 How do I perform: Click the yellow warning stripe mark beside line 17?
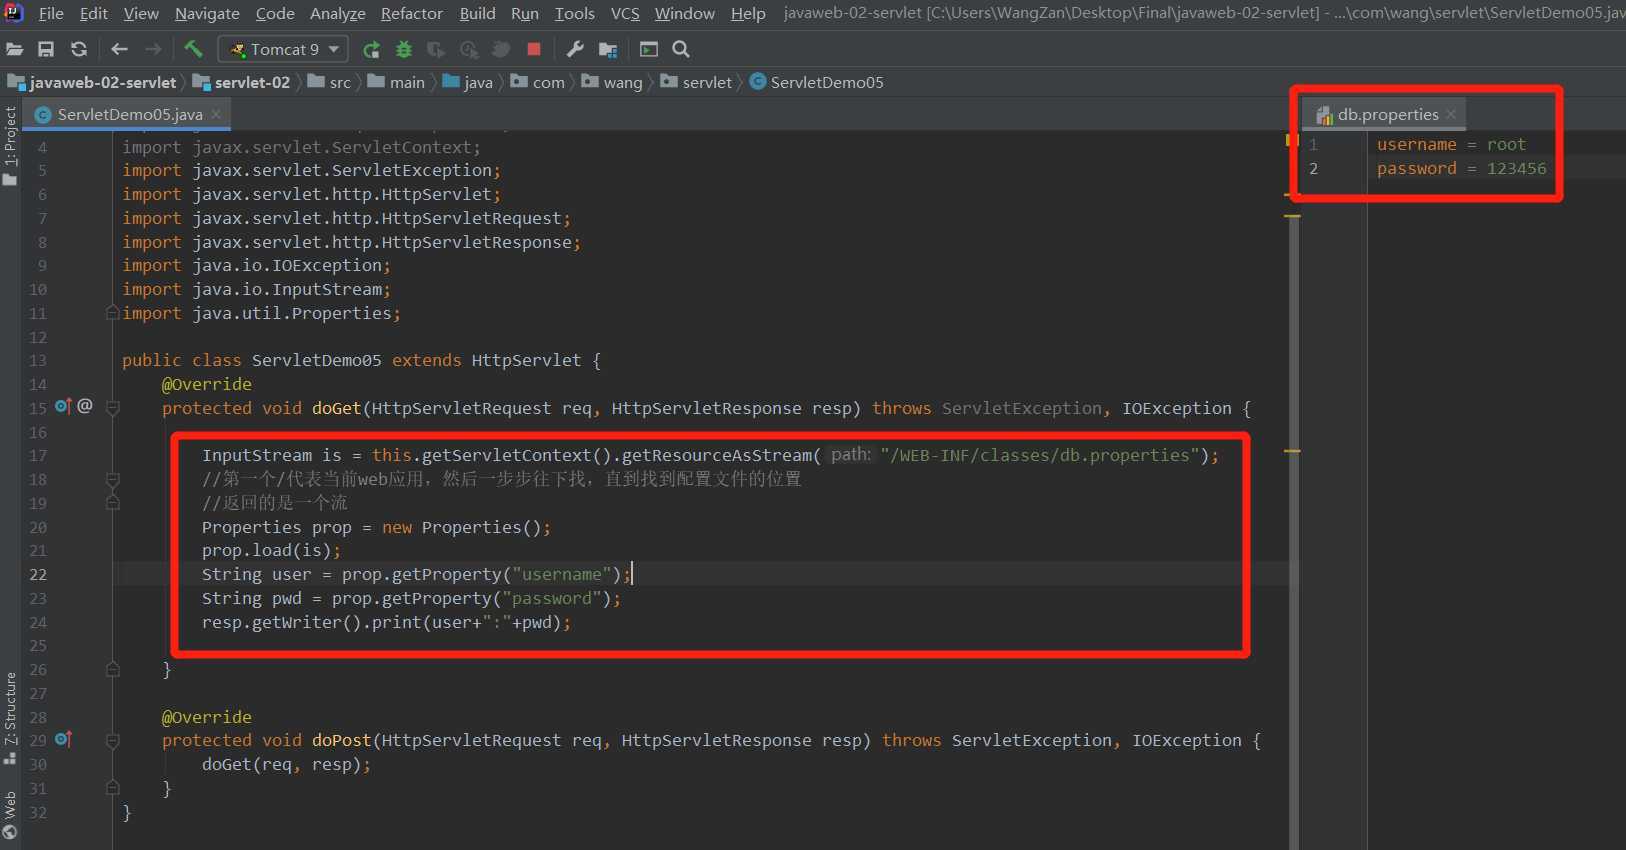coord(1292,452)
